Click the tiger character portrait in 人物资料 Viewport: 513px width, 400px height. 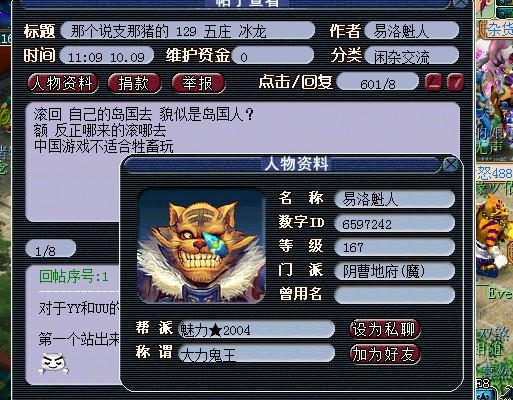pyautogui.click(x=201, y=246)
